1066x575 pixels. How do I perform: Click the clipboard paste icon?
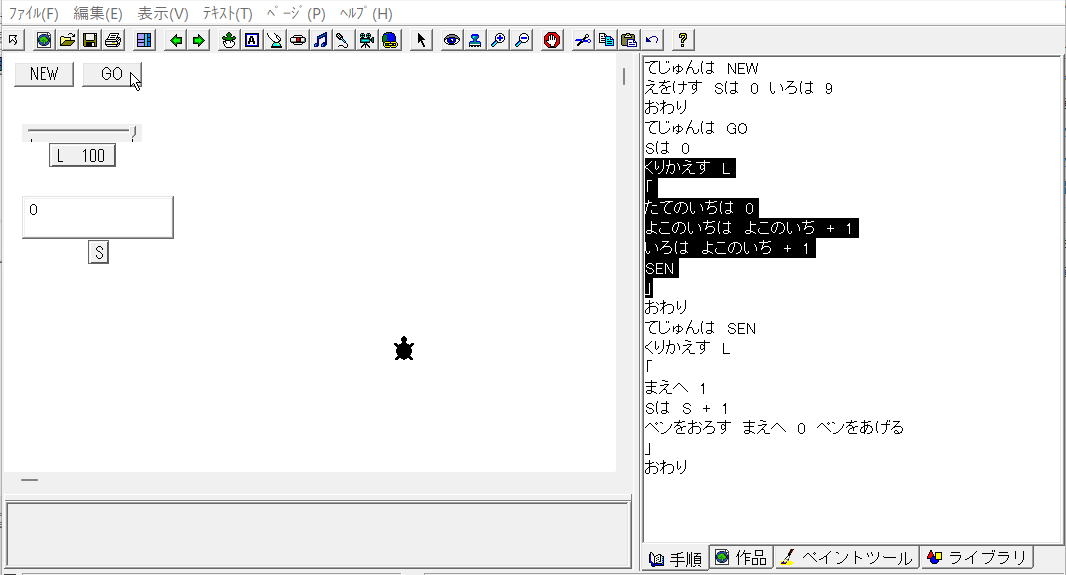click(x=629, y=40)
